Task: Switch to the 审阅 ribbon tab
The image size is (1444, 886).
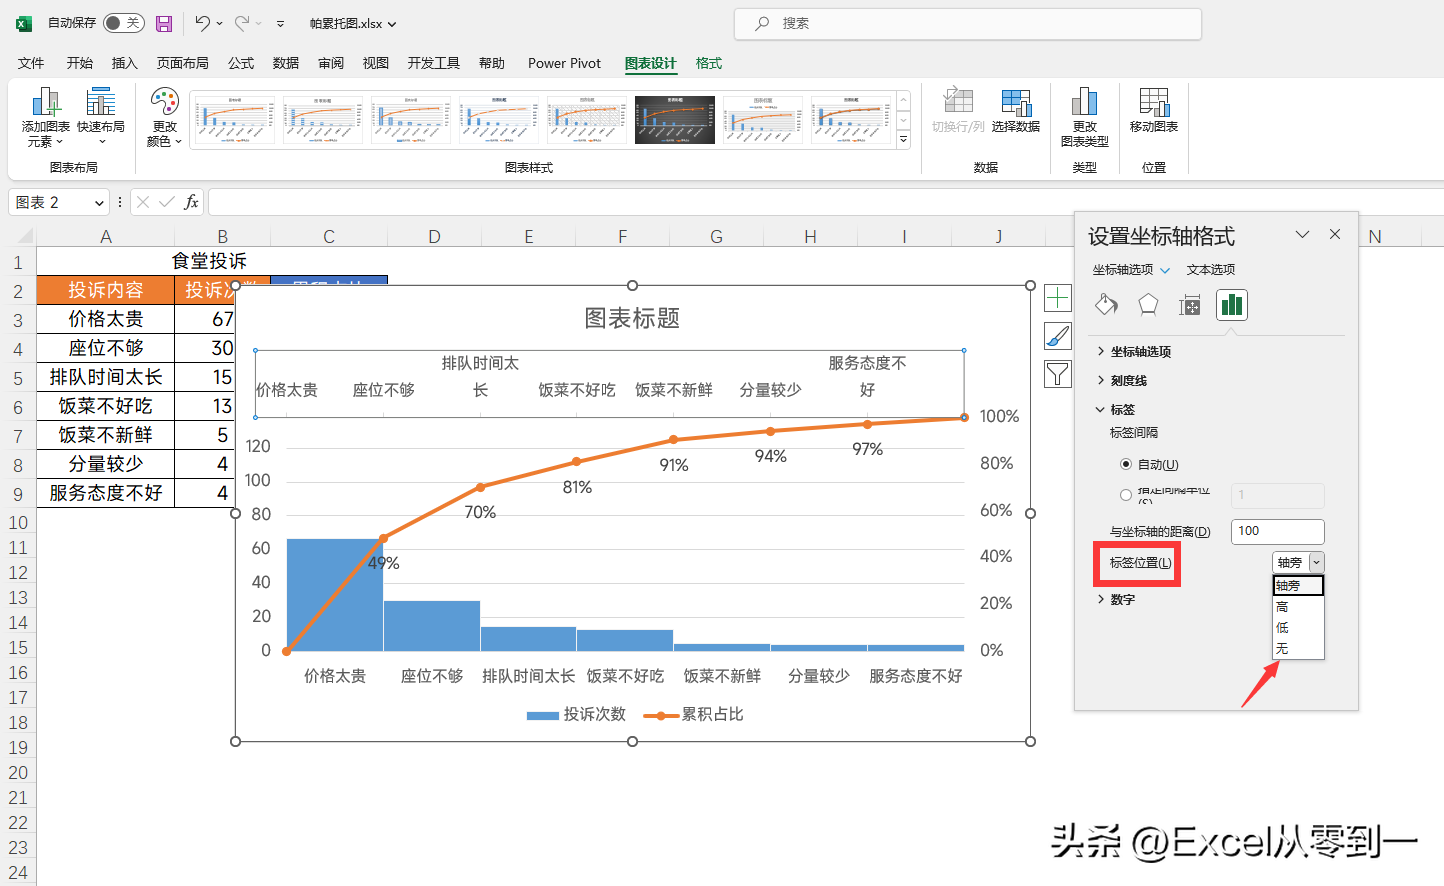Action: point(331,63)
